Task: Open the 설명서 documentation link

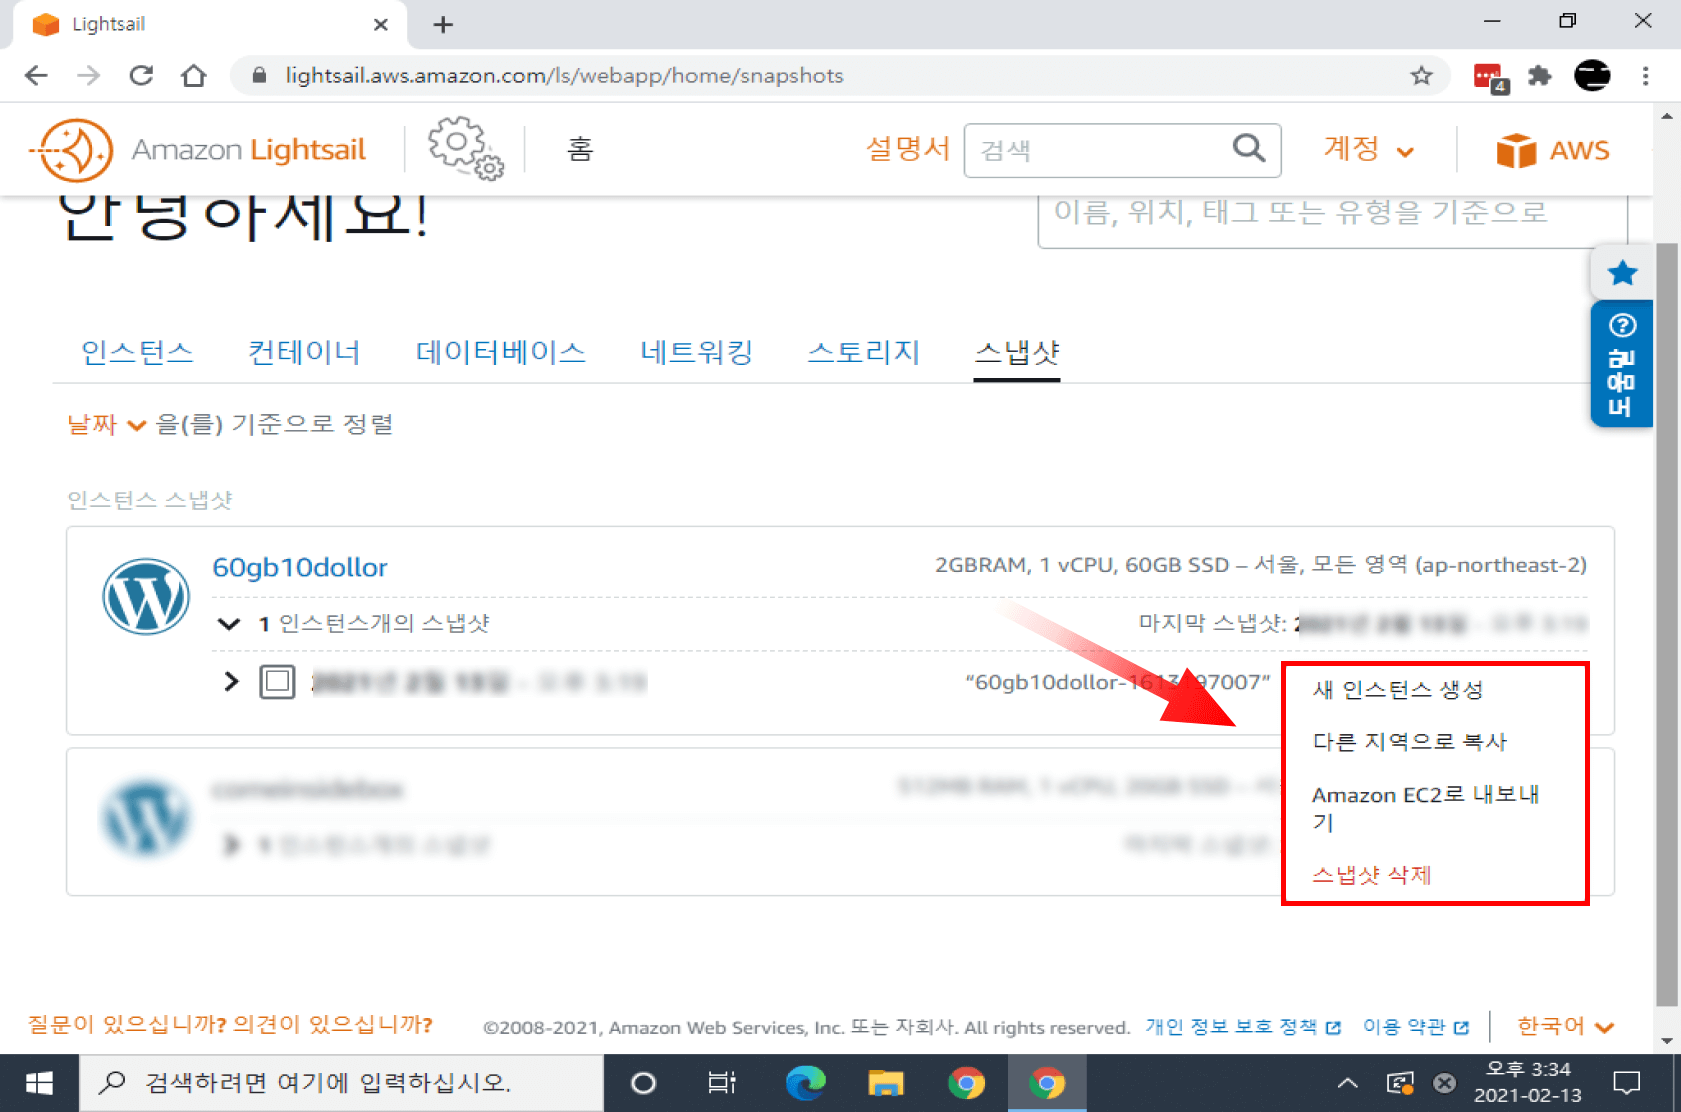Action: 907,149
